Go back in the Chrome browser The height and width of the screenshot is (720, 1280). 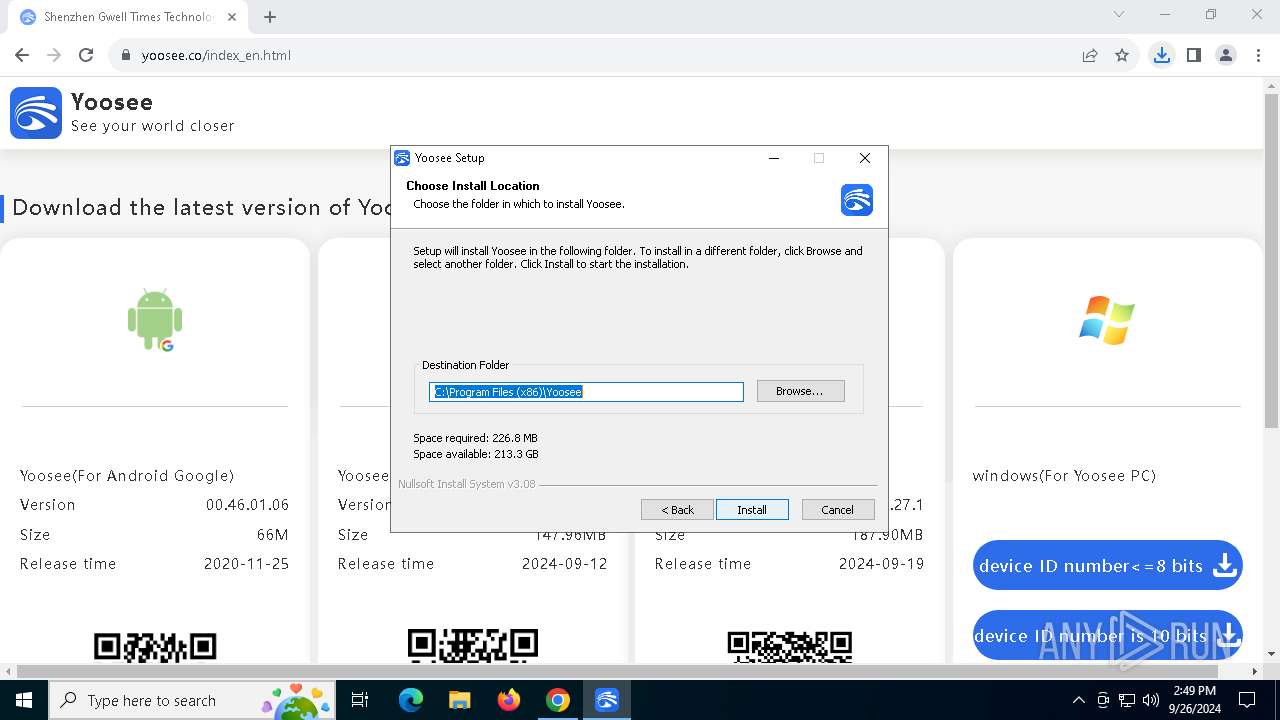tap(22, 55)
